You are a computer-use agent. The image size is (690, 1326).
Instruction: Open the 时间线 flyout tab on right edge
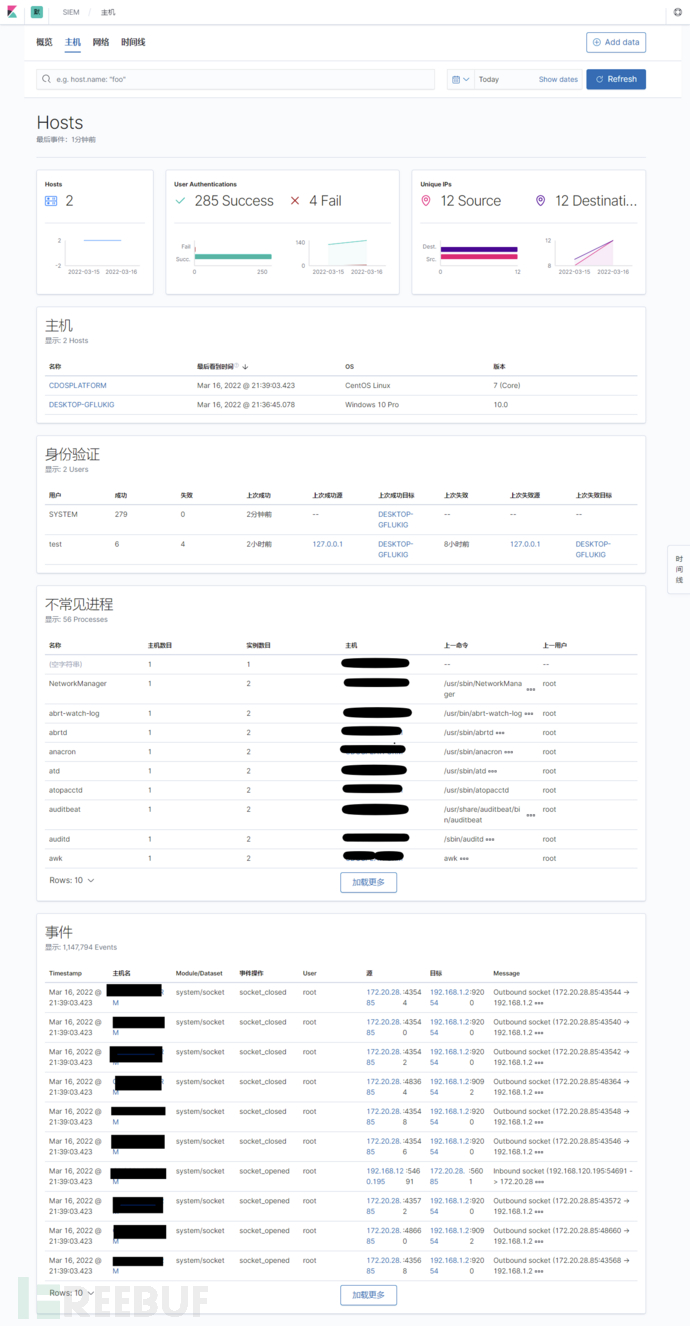(x=679, y=569)
